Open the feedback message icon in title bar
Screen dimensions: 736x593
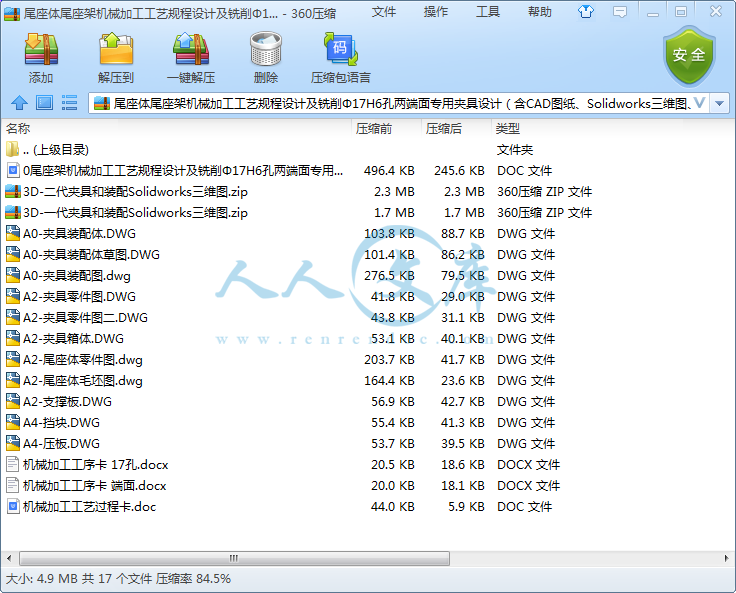[x=620, y=12]
